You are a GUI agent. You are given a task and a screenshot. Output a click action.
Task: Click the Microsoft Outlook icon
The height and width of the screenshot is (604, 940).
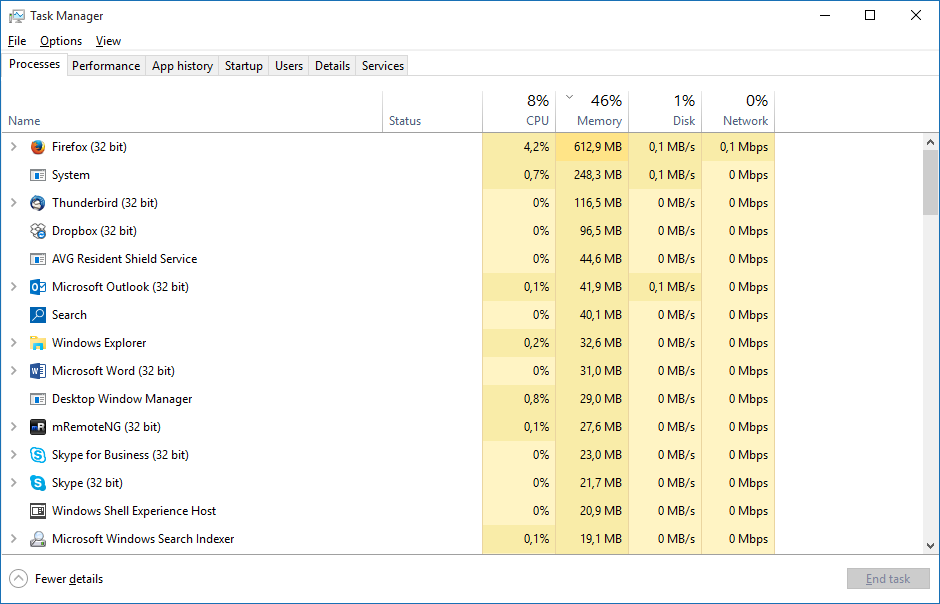click(38, 287)
